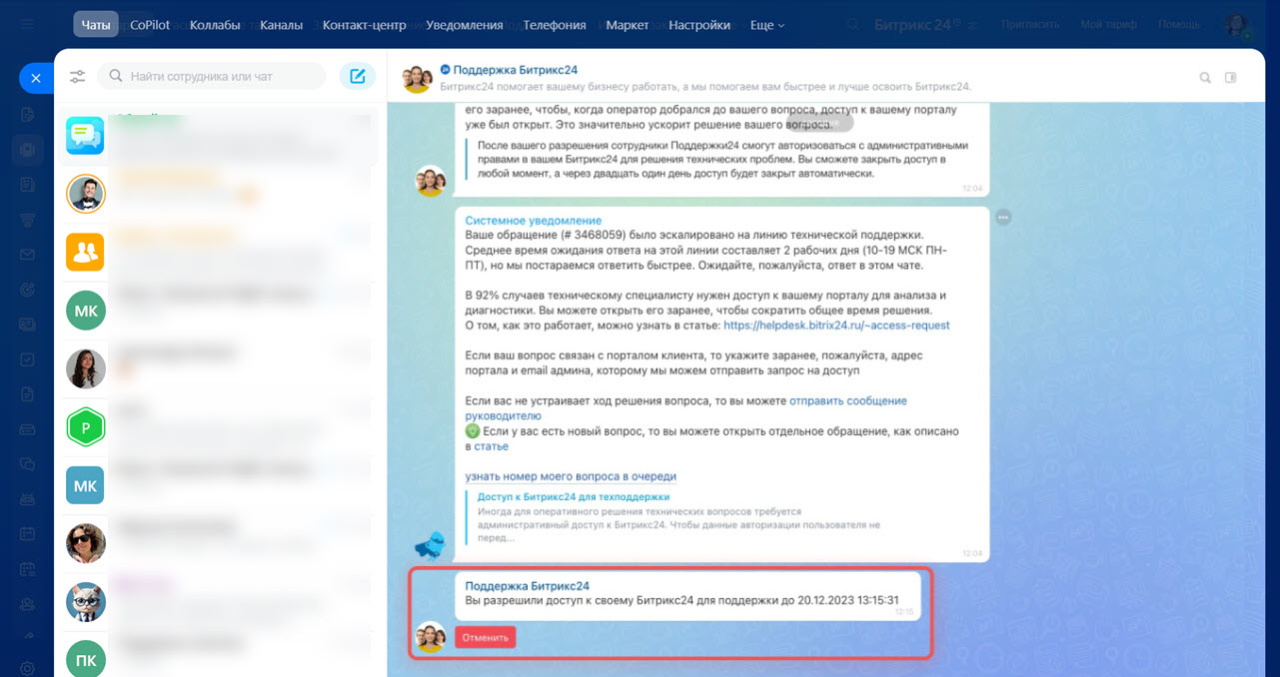Click 'узнать номер моего вопроса в очереди'
This screenshot has height=677, width=1280.
pyautogui.click(x=571, y=476)
